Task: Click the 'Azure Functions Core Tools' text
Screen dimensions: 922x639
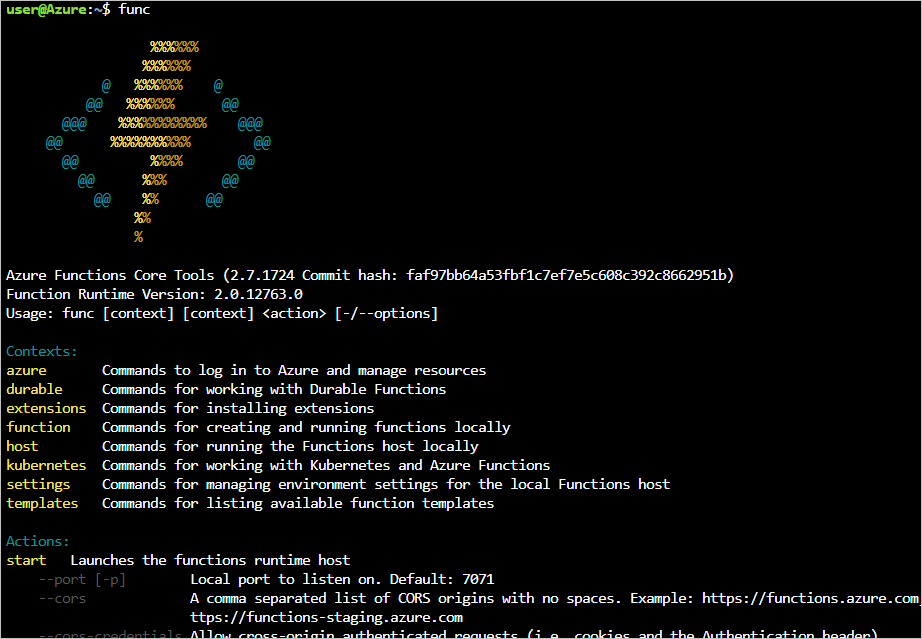Action: click(x=110, y=275)
